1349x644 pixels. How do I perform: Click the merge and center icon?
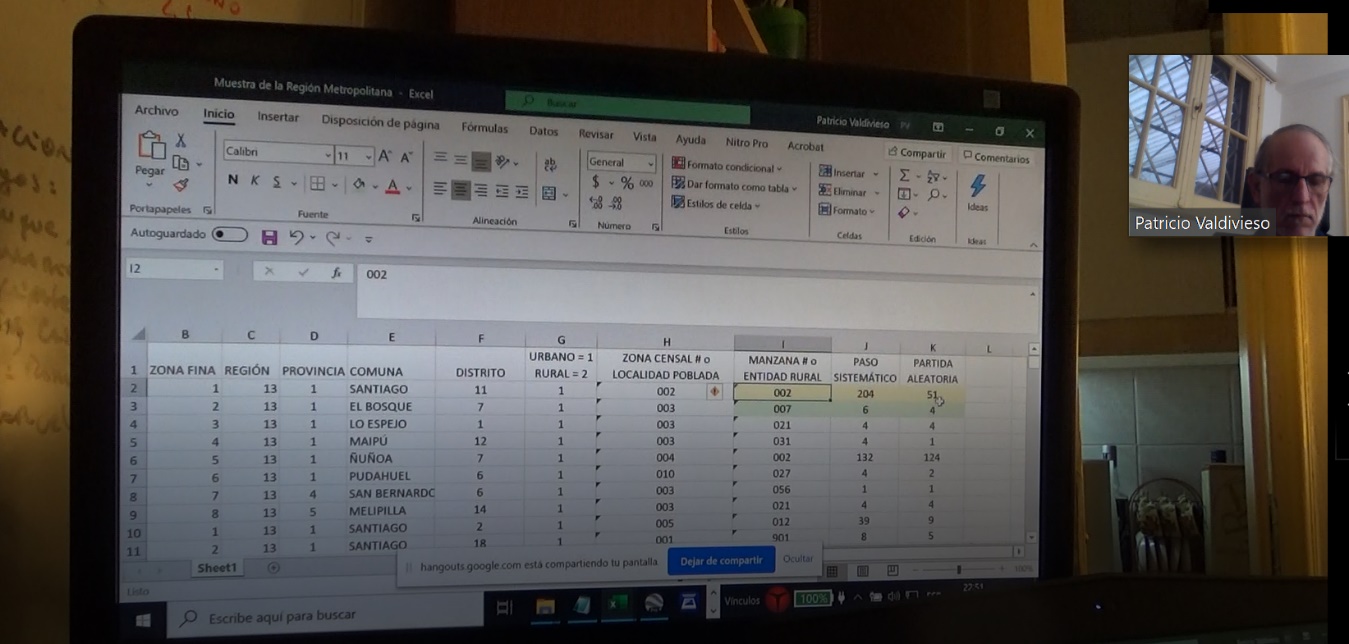coord(548,193)
